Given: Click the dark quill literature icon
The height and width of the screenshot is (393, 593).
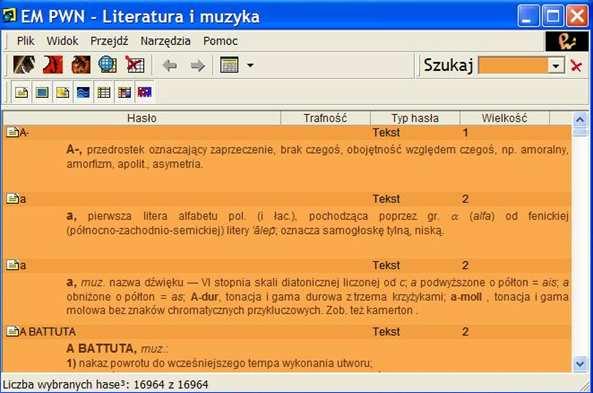Looking at the screenshot, I should pos(24,65).
